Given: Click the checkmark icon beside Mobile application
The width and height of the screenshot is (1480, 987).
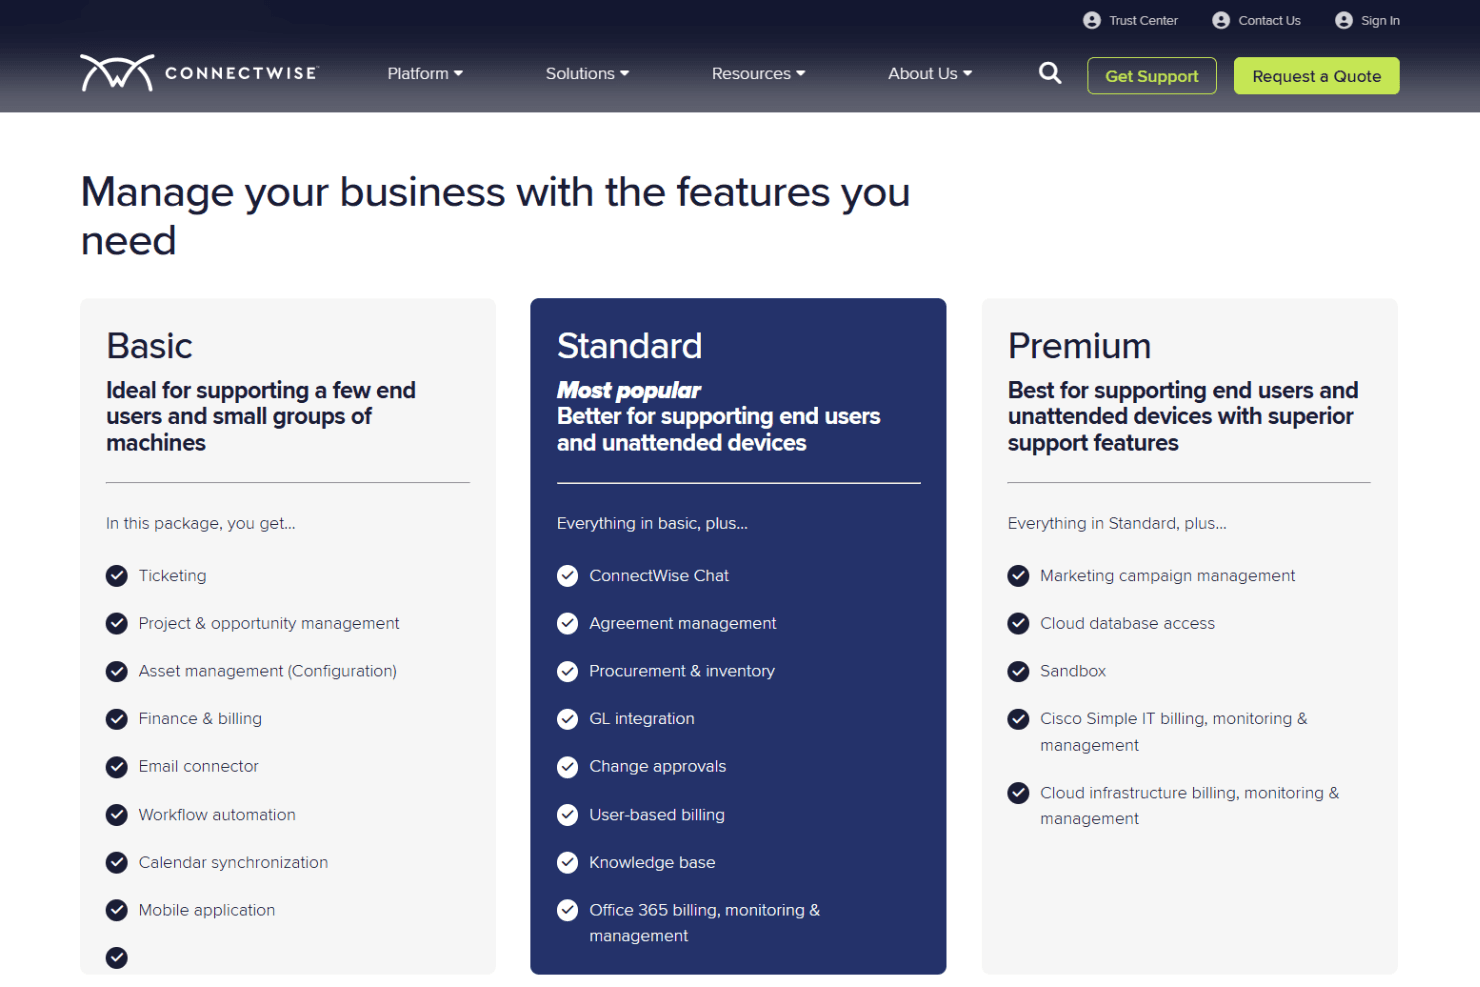Looking at the screenshot, I should (x=117, y=910).
